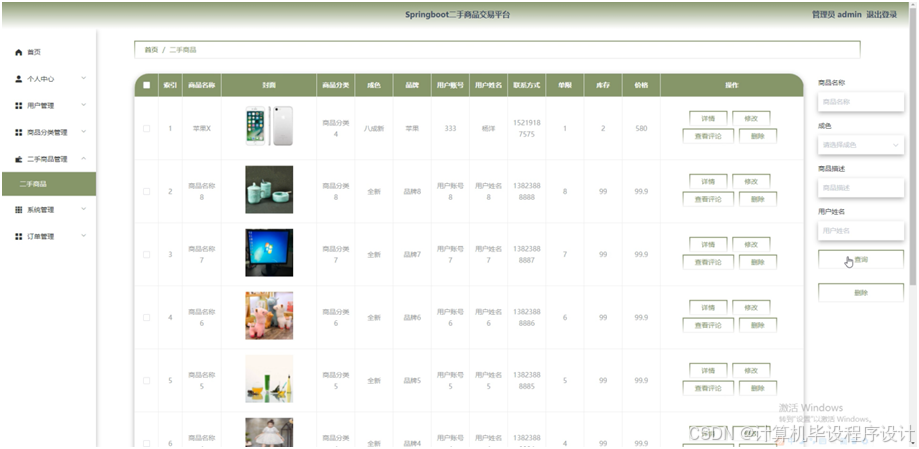This screenshot has height=449, width=919.
Task: Check the checkbox for the 商品名称5 row
Action: 147,380
